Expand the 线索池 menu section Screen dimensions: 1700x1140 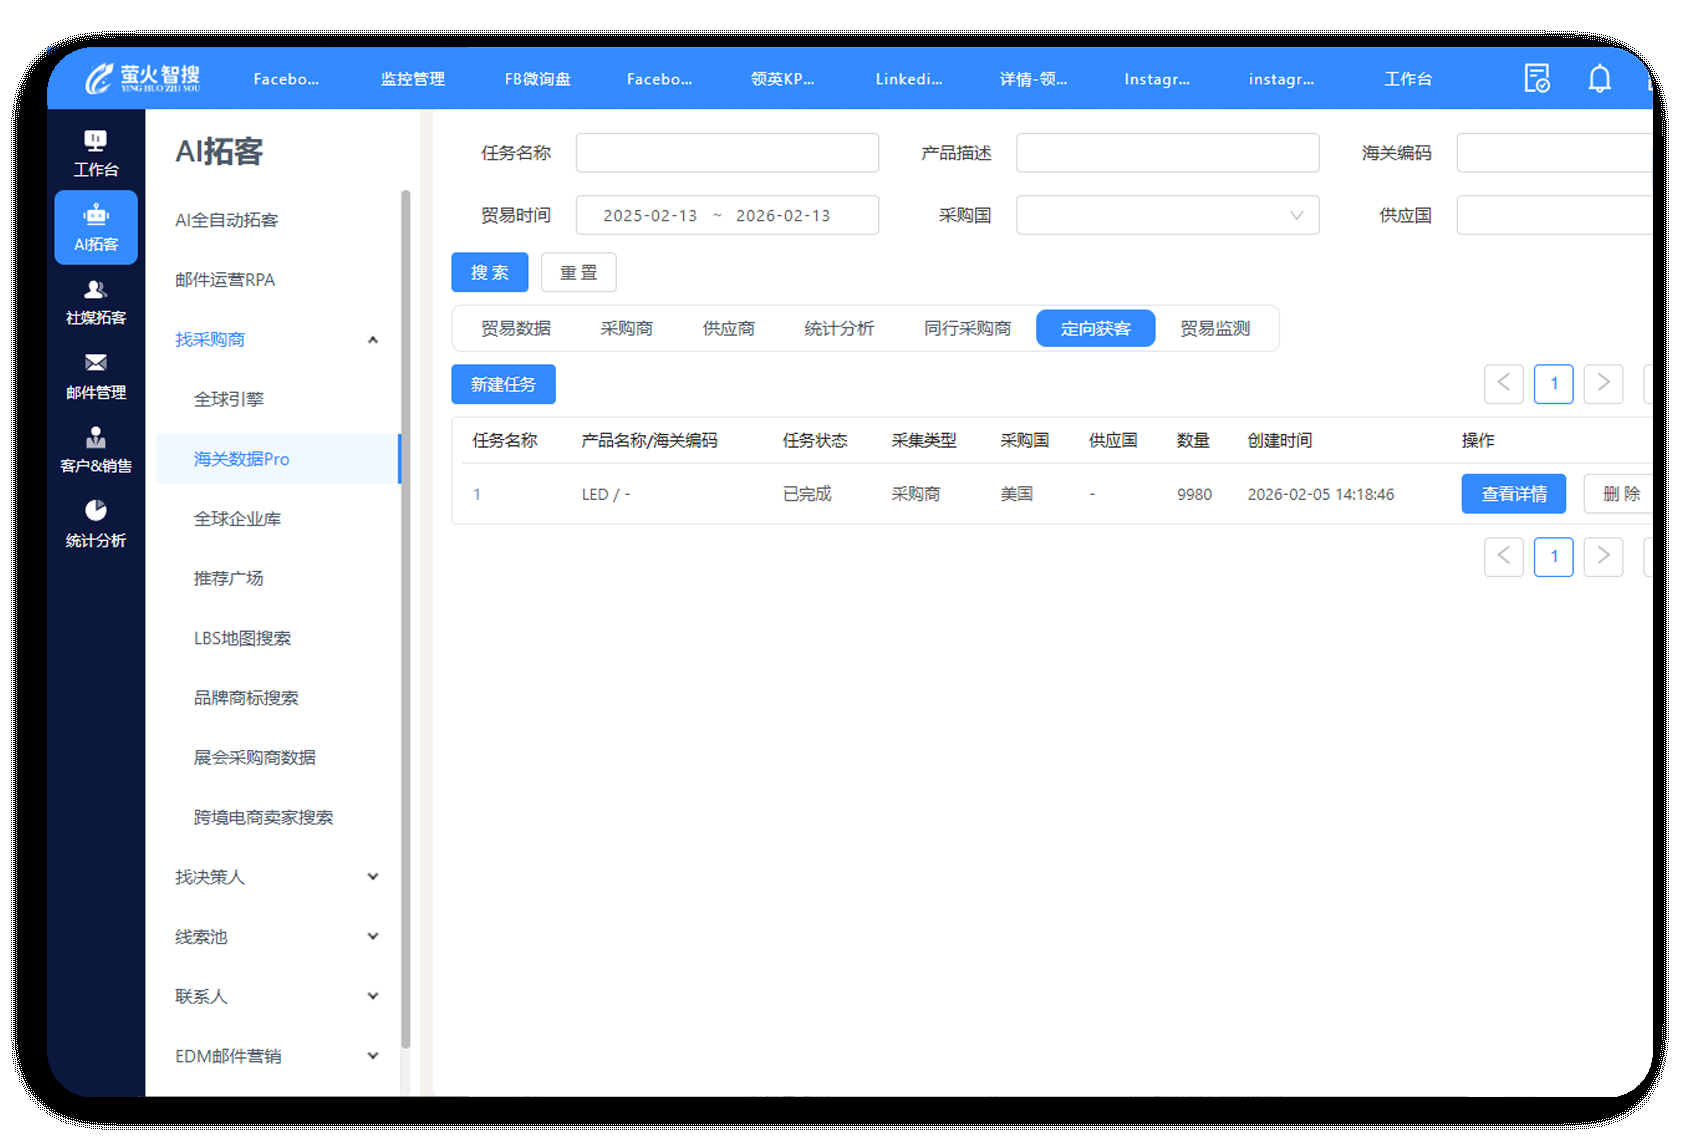click(373, 937)
